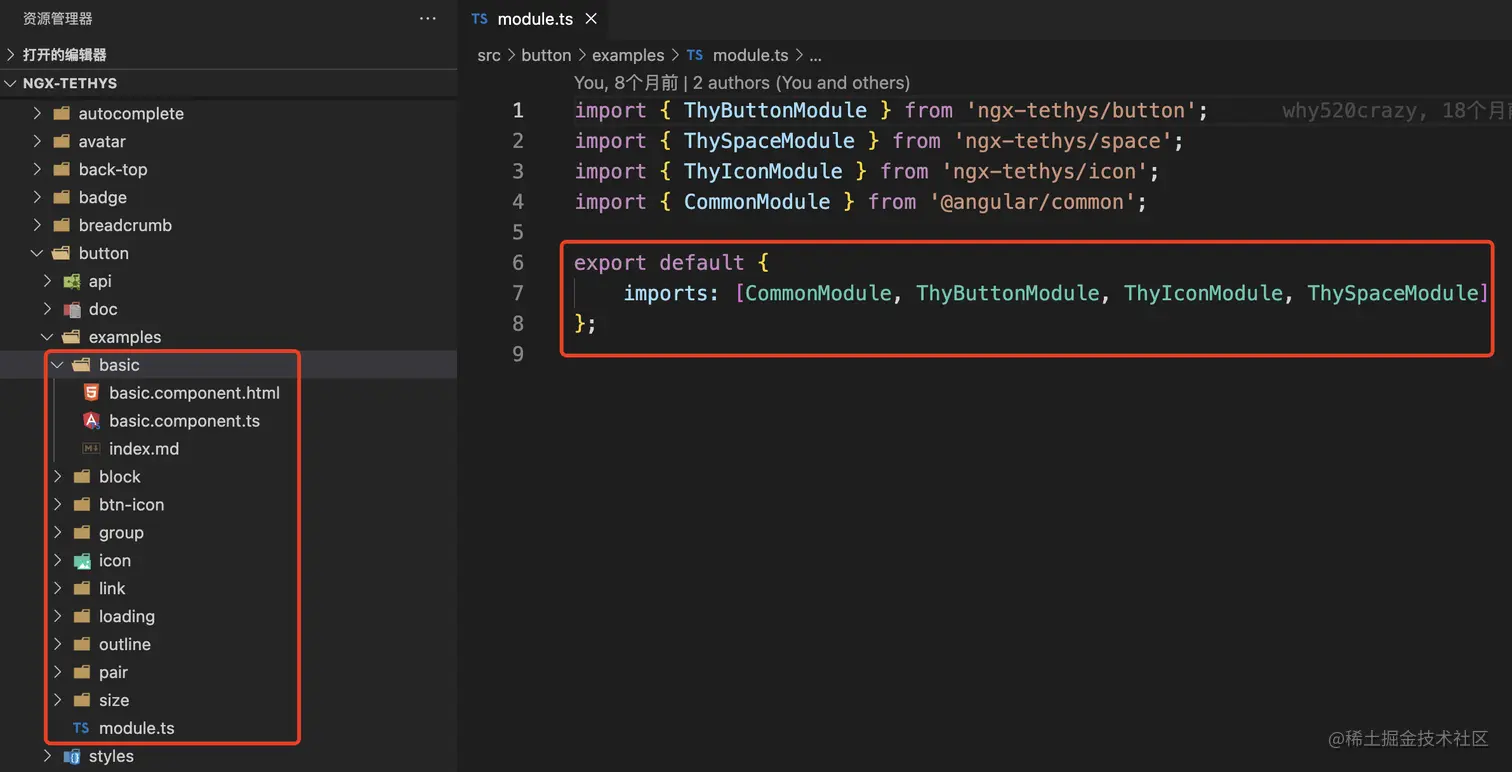This screenshot has height=772, width=1512.
Task: Collapse the button folder chevron
Action: point(37,253)
